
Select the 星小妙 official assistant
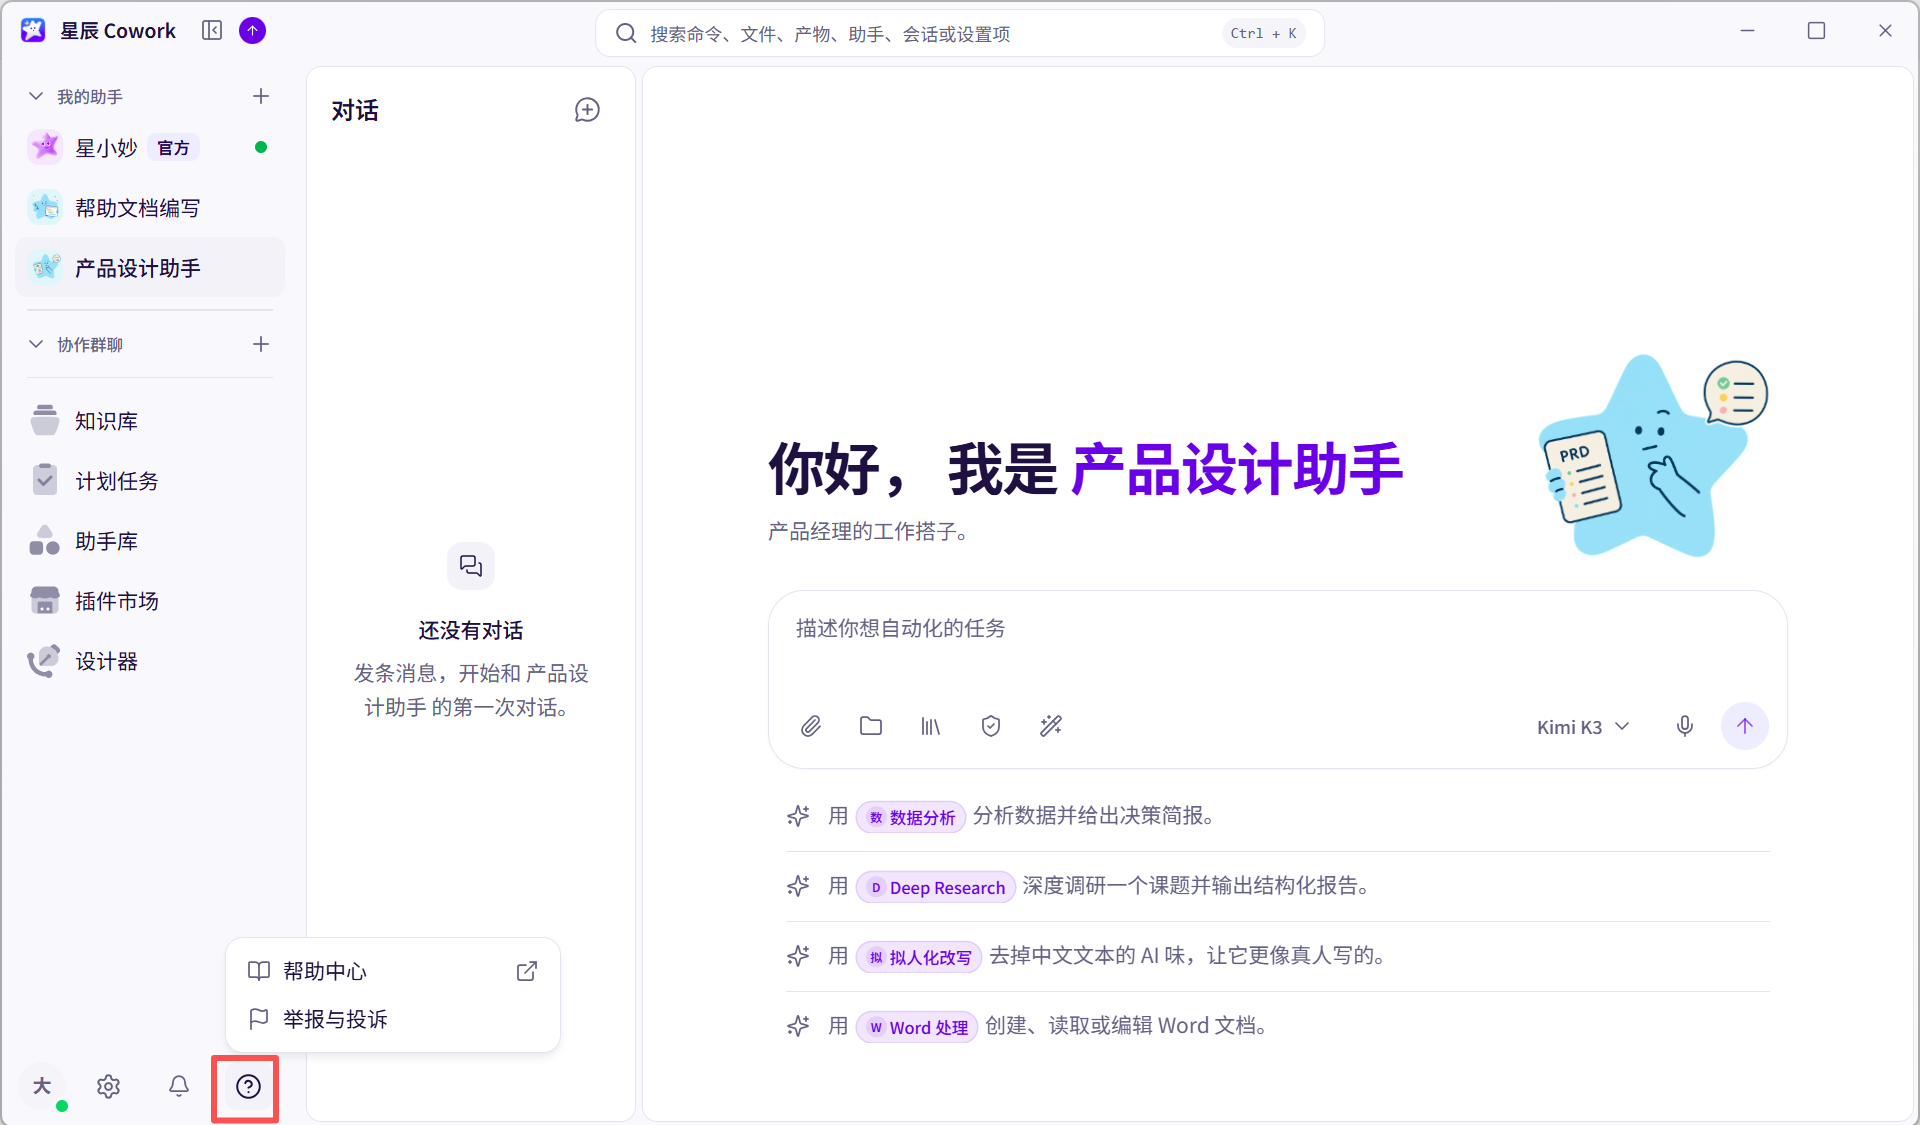150,148
